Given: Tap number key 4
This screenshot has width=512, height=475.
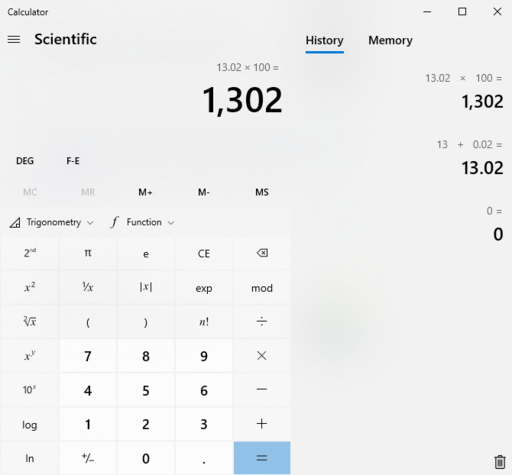Looking at the screenshot, I should coord(88,390).
